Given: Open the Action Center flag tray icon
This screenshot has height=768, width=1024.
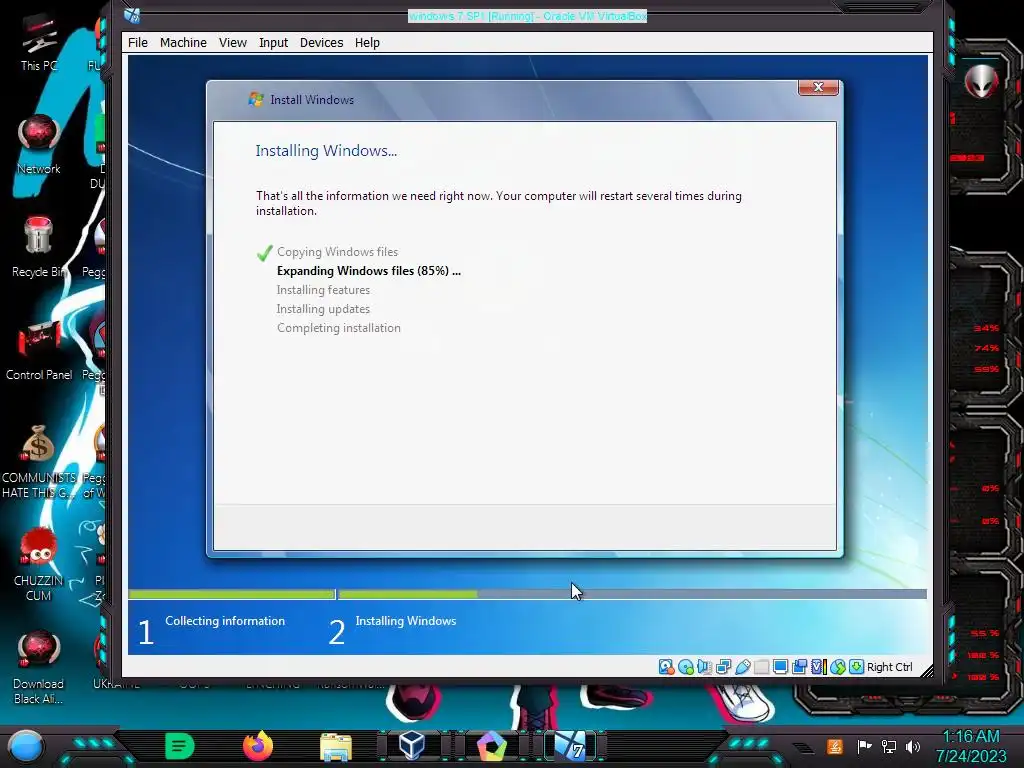Looking at the screenshot, I should [x=864, y=746].
